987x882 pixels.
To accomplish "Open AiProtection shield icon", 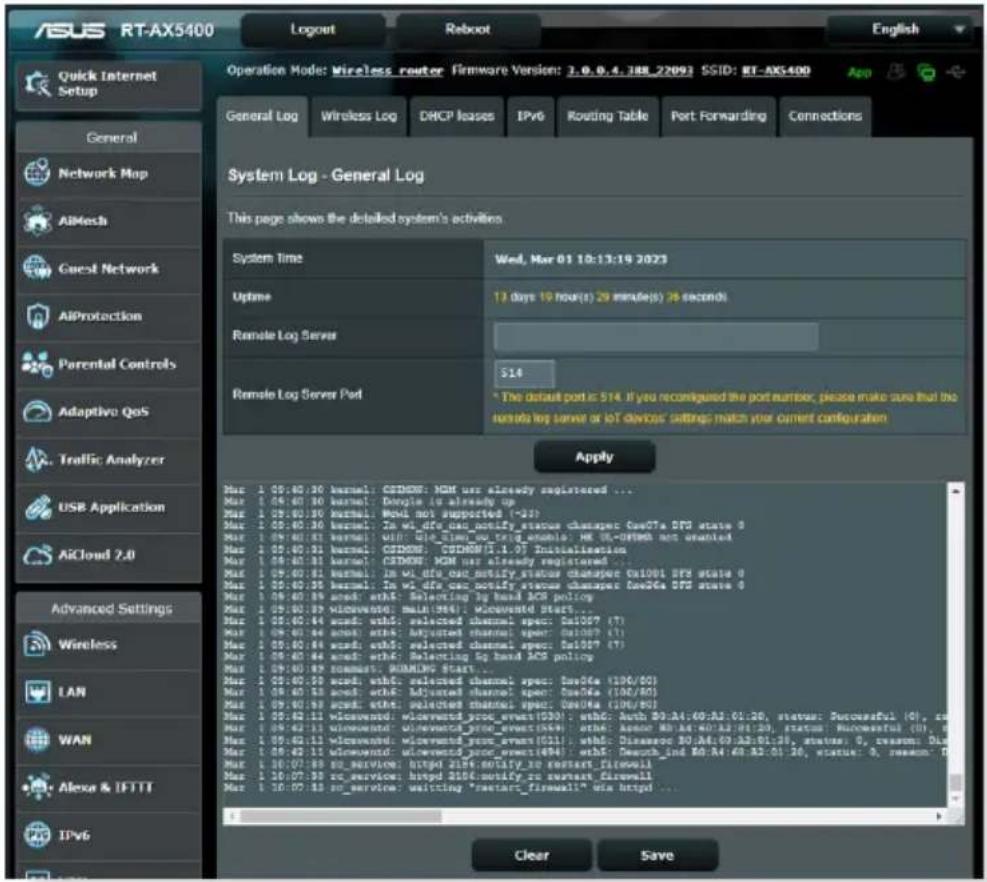I will (x=37, y=316).
